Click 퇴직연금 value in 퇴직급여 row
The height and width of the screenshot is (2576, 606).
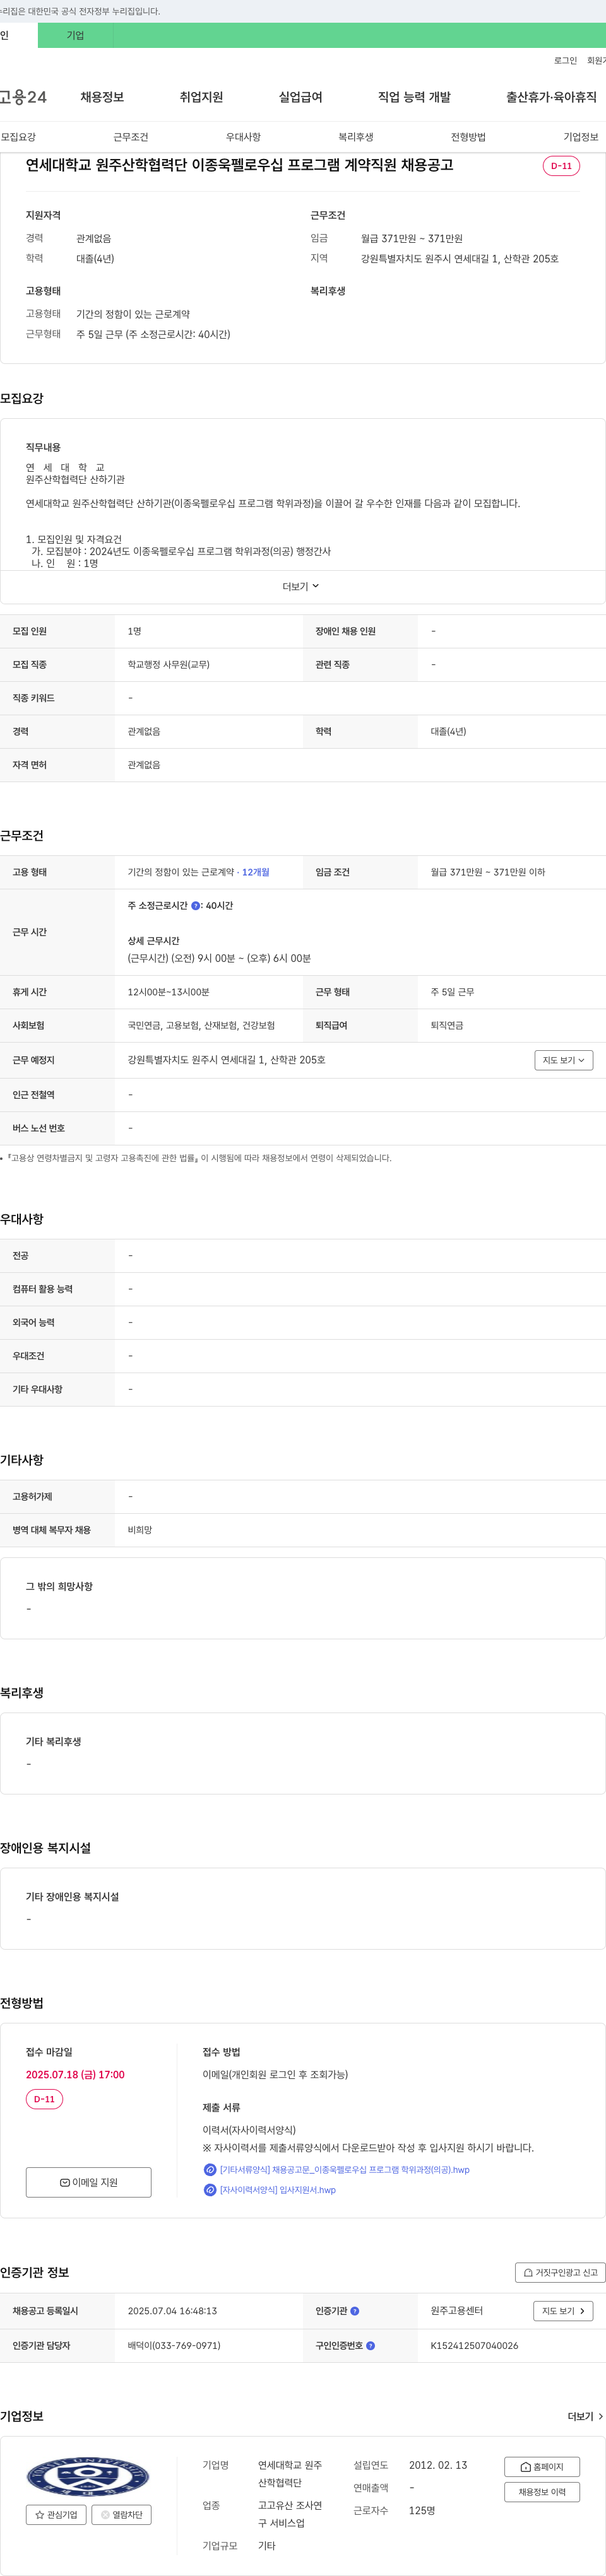447,1025
